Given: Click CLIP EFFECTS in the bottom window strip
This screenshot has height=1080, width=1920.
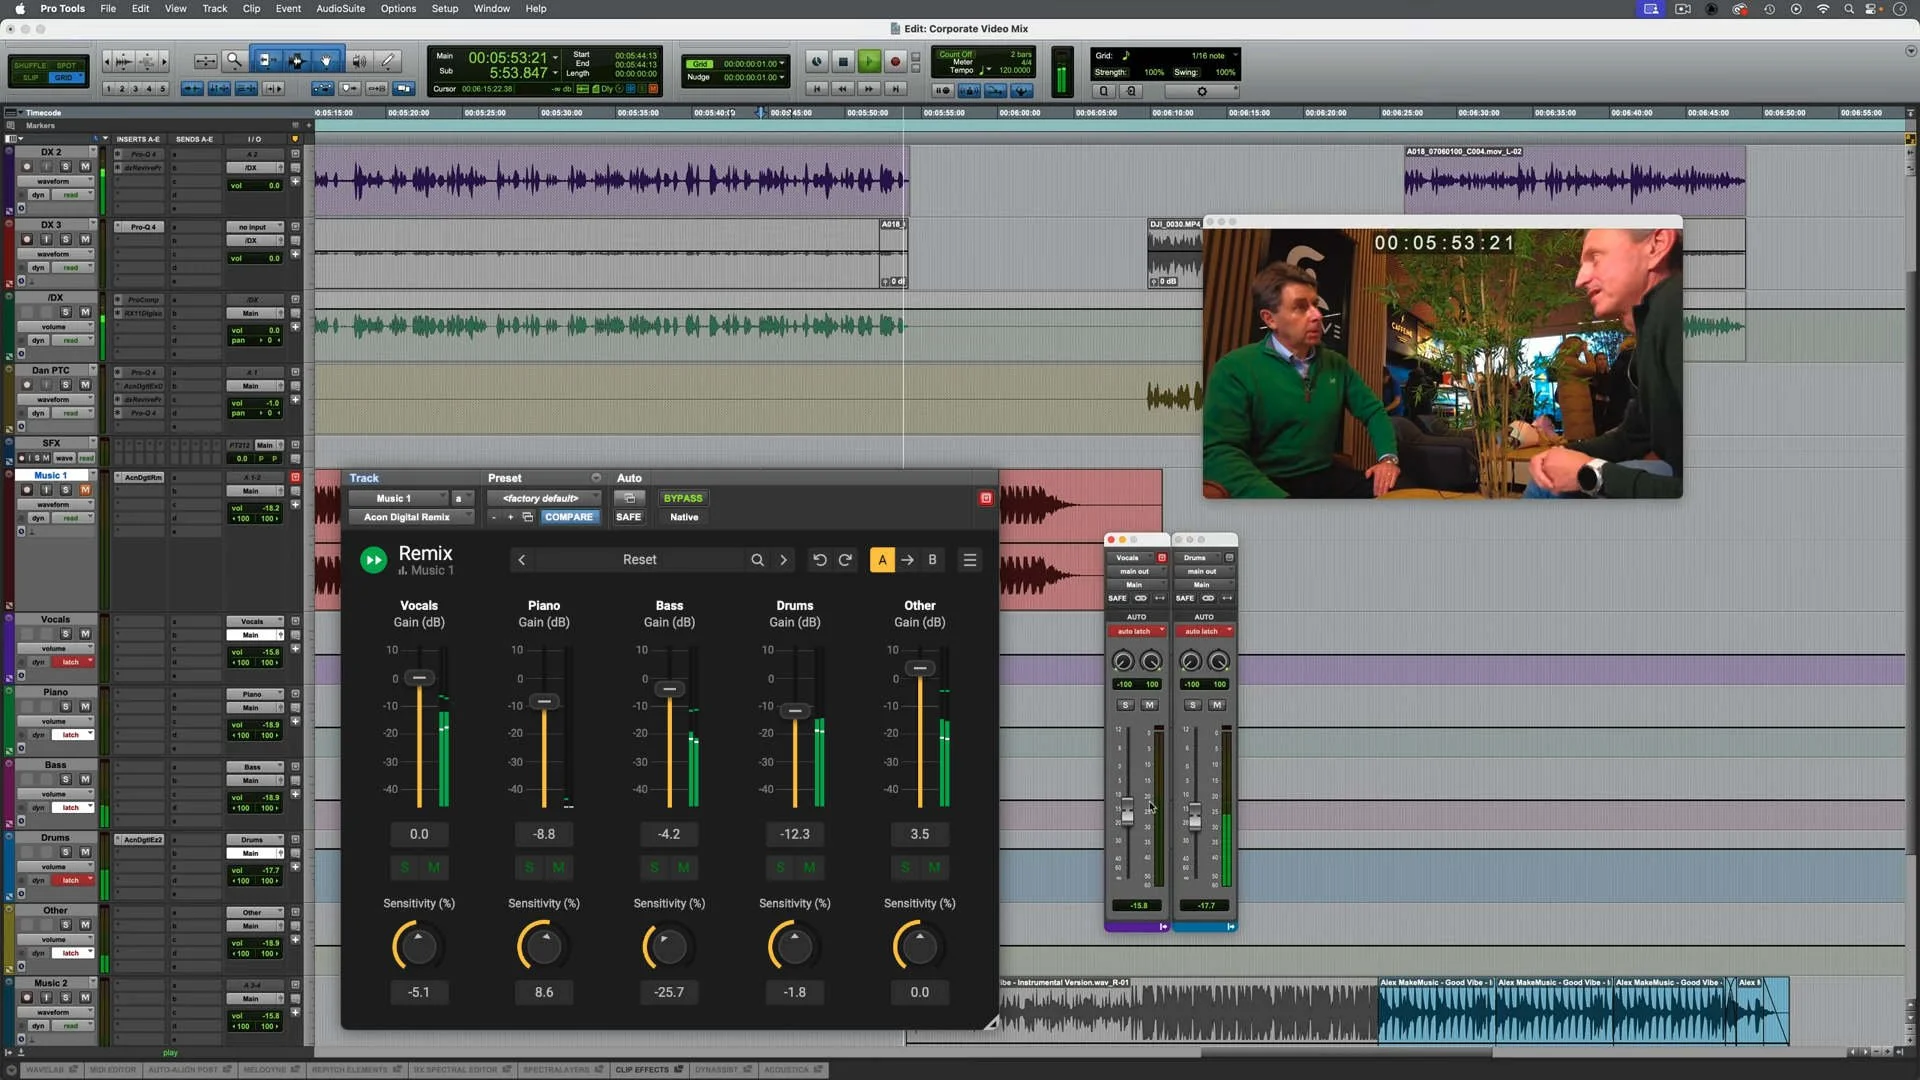Looking at the screenshot, I should tap(643, 1069).
